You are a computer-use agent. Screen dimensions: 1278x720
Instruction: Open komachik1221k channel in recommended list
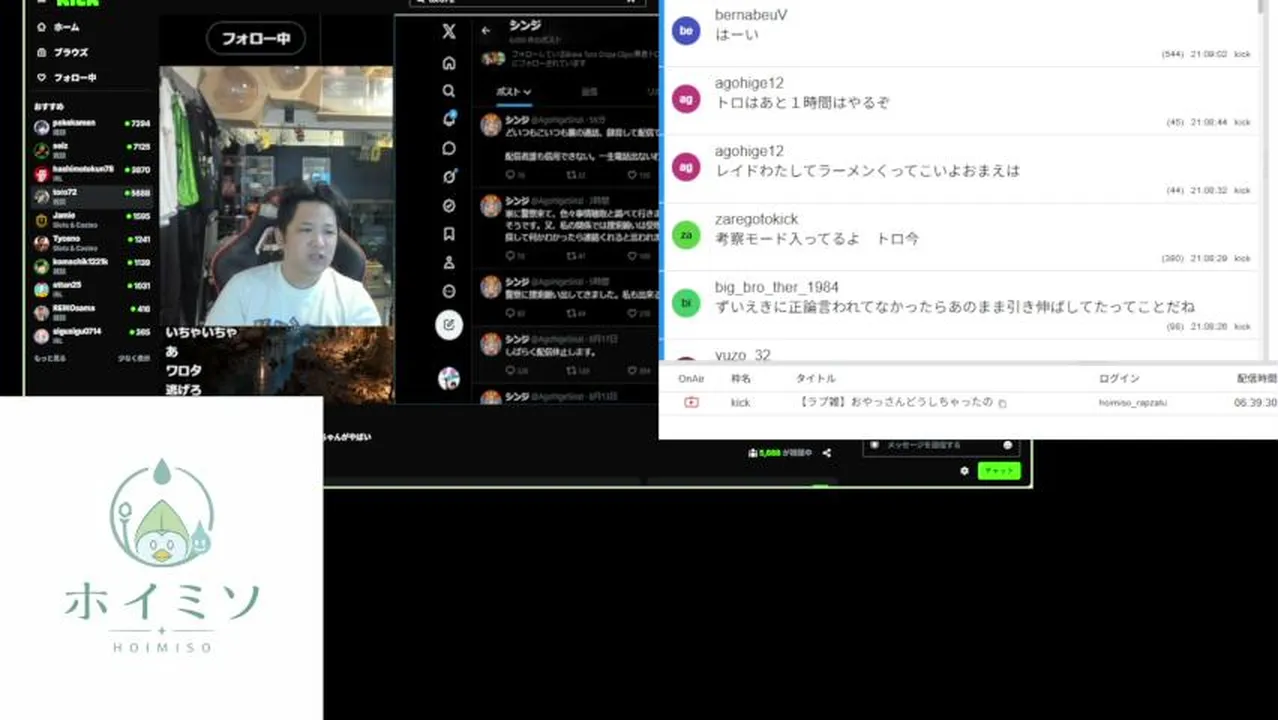(x=92, y=266)
